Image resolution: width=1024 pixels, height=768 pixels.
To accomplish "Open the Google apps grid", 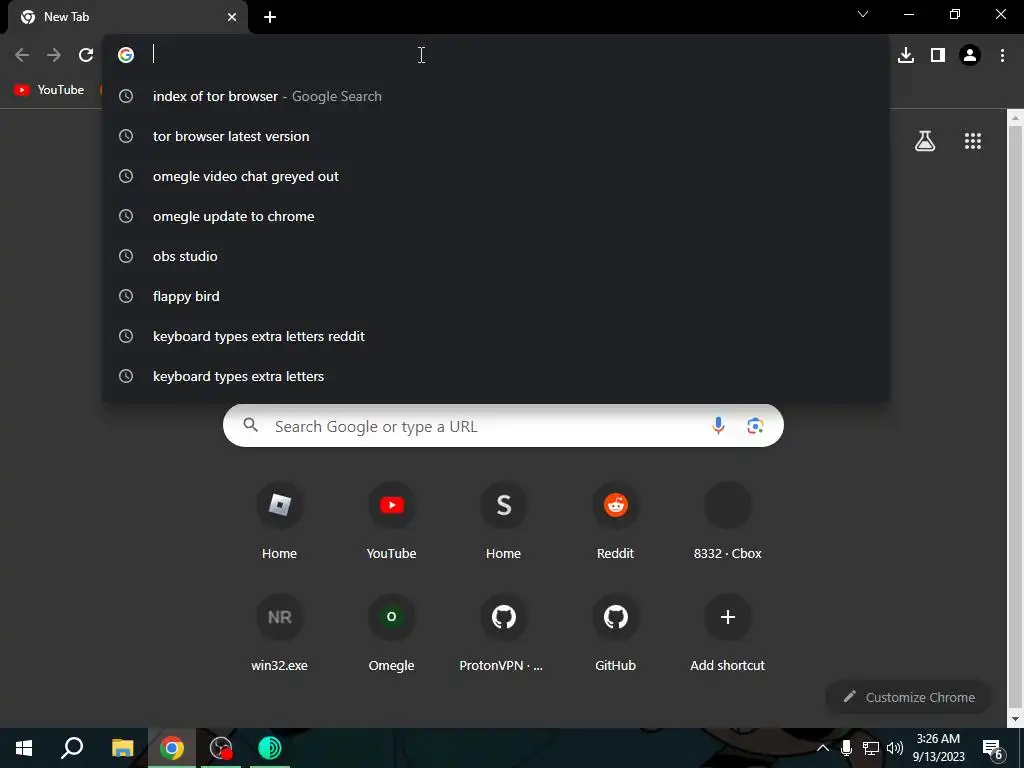I will 973,141.
